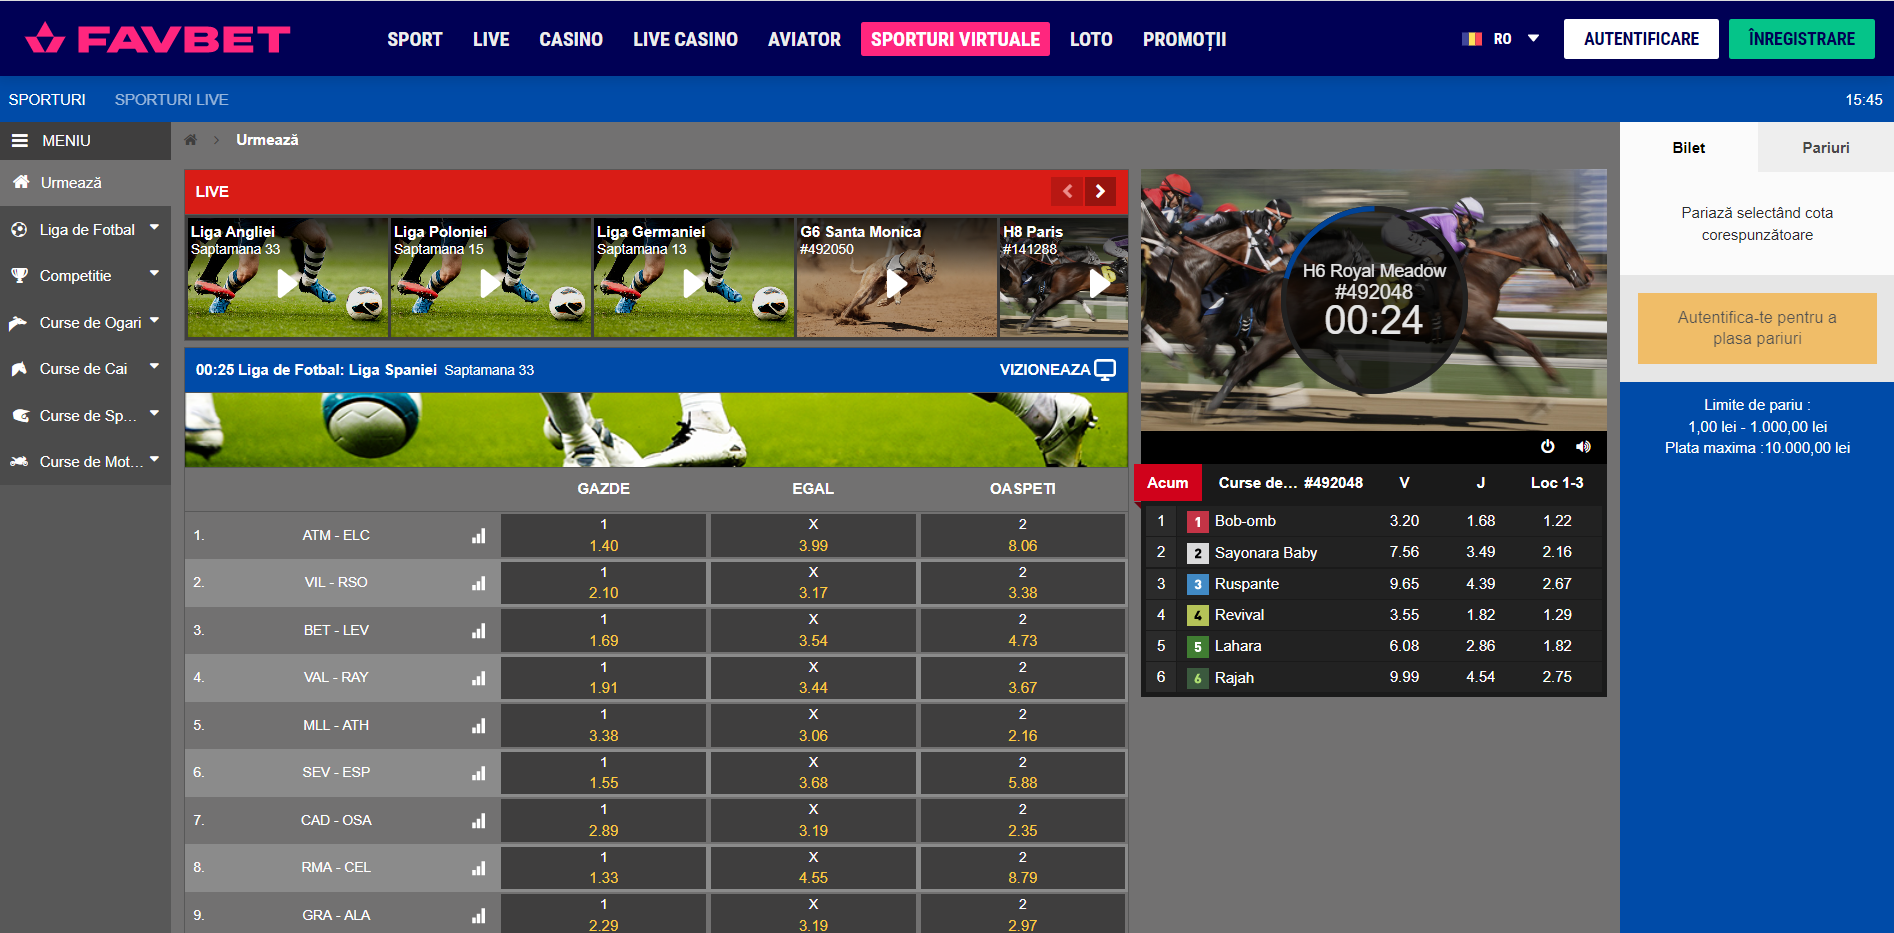Select Bob-omb win odds 3.20

pos(1404,521)
